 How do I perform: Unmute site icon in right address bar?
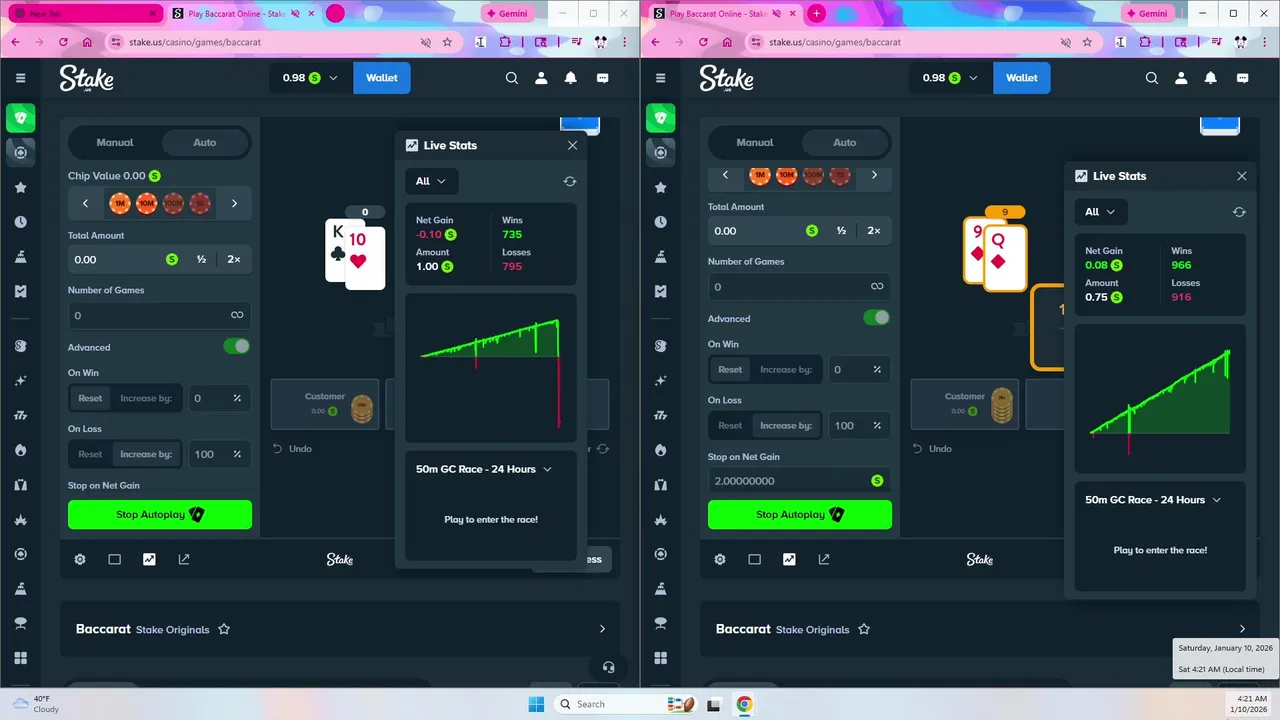tap(1066, 42)
